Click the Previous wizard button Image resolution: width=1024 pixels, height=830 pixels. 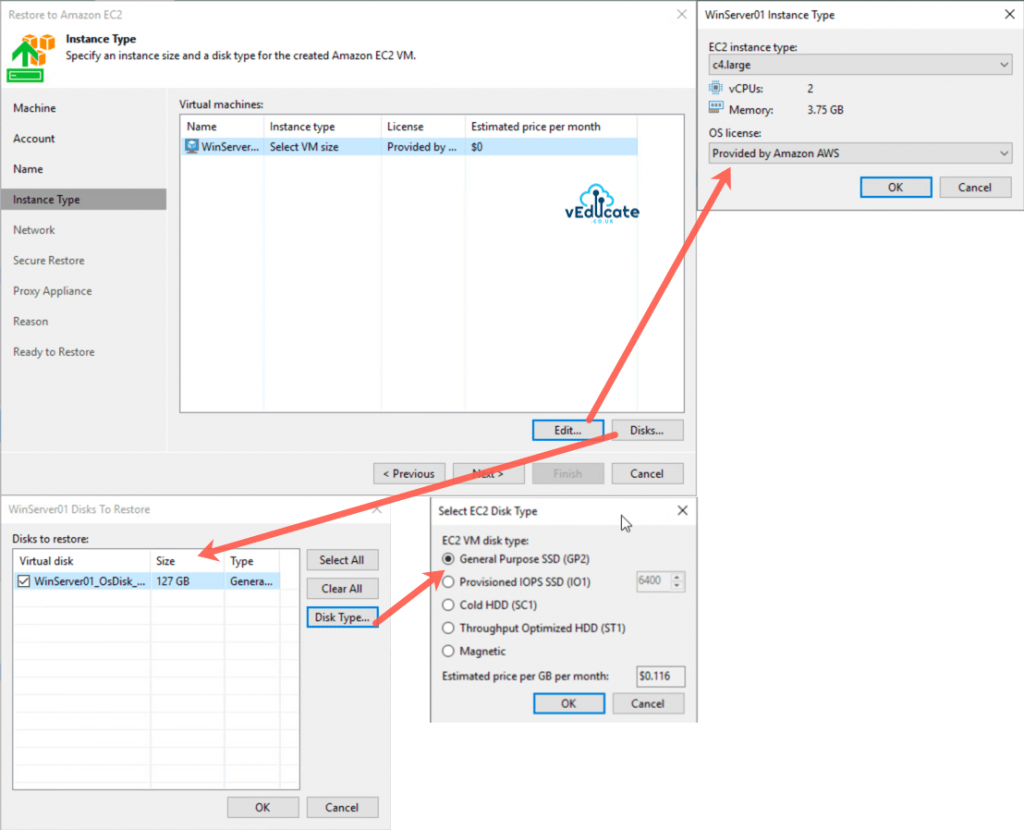pos(408,473)
